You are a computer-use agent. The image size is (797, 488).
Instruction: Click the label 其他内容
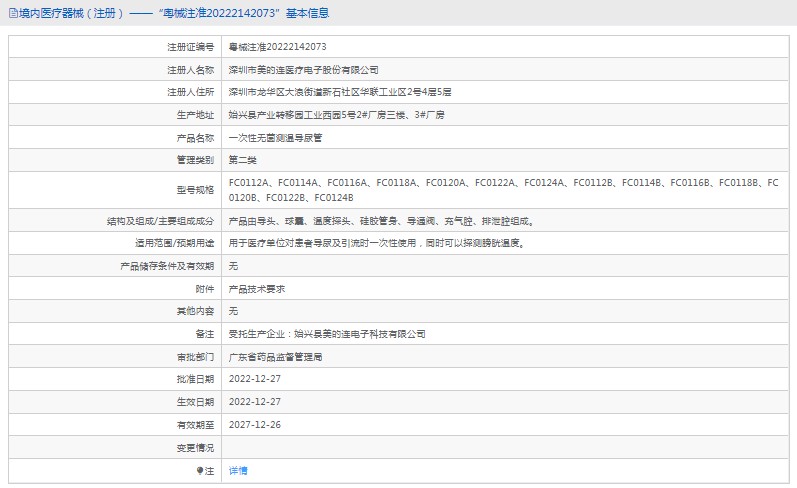tap(195, 311)
